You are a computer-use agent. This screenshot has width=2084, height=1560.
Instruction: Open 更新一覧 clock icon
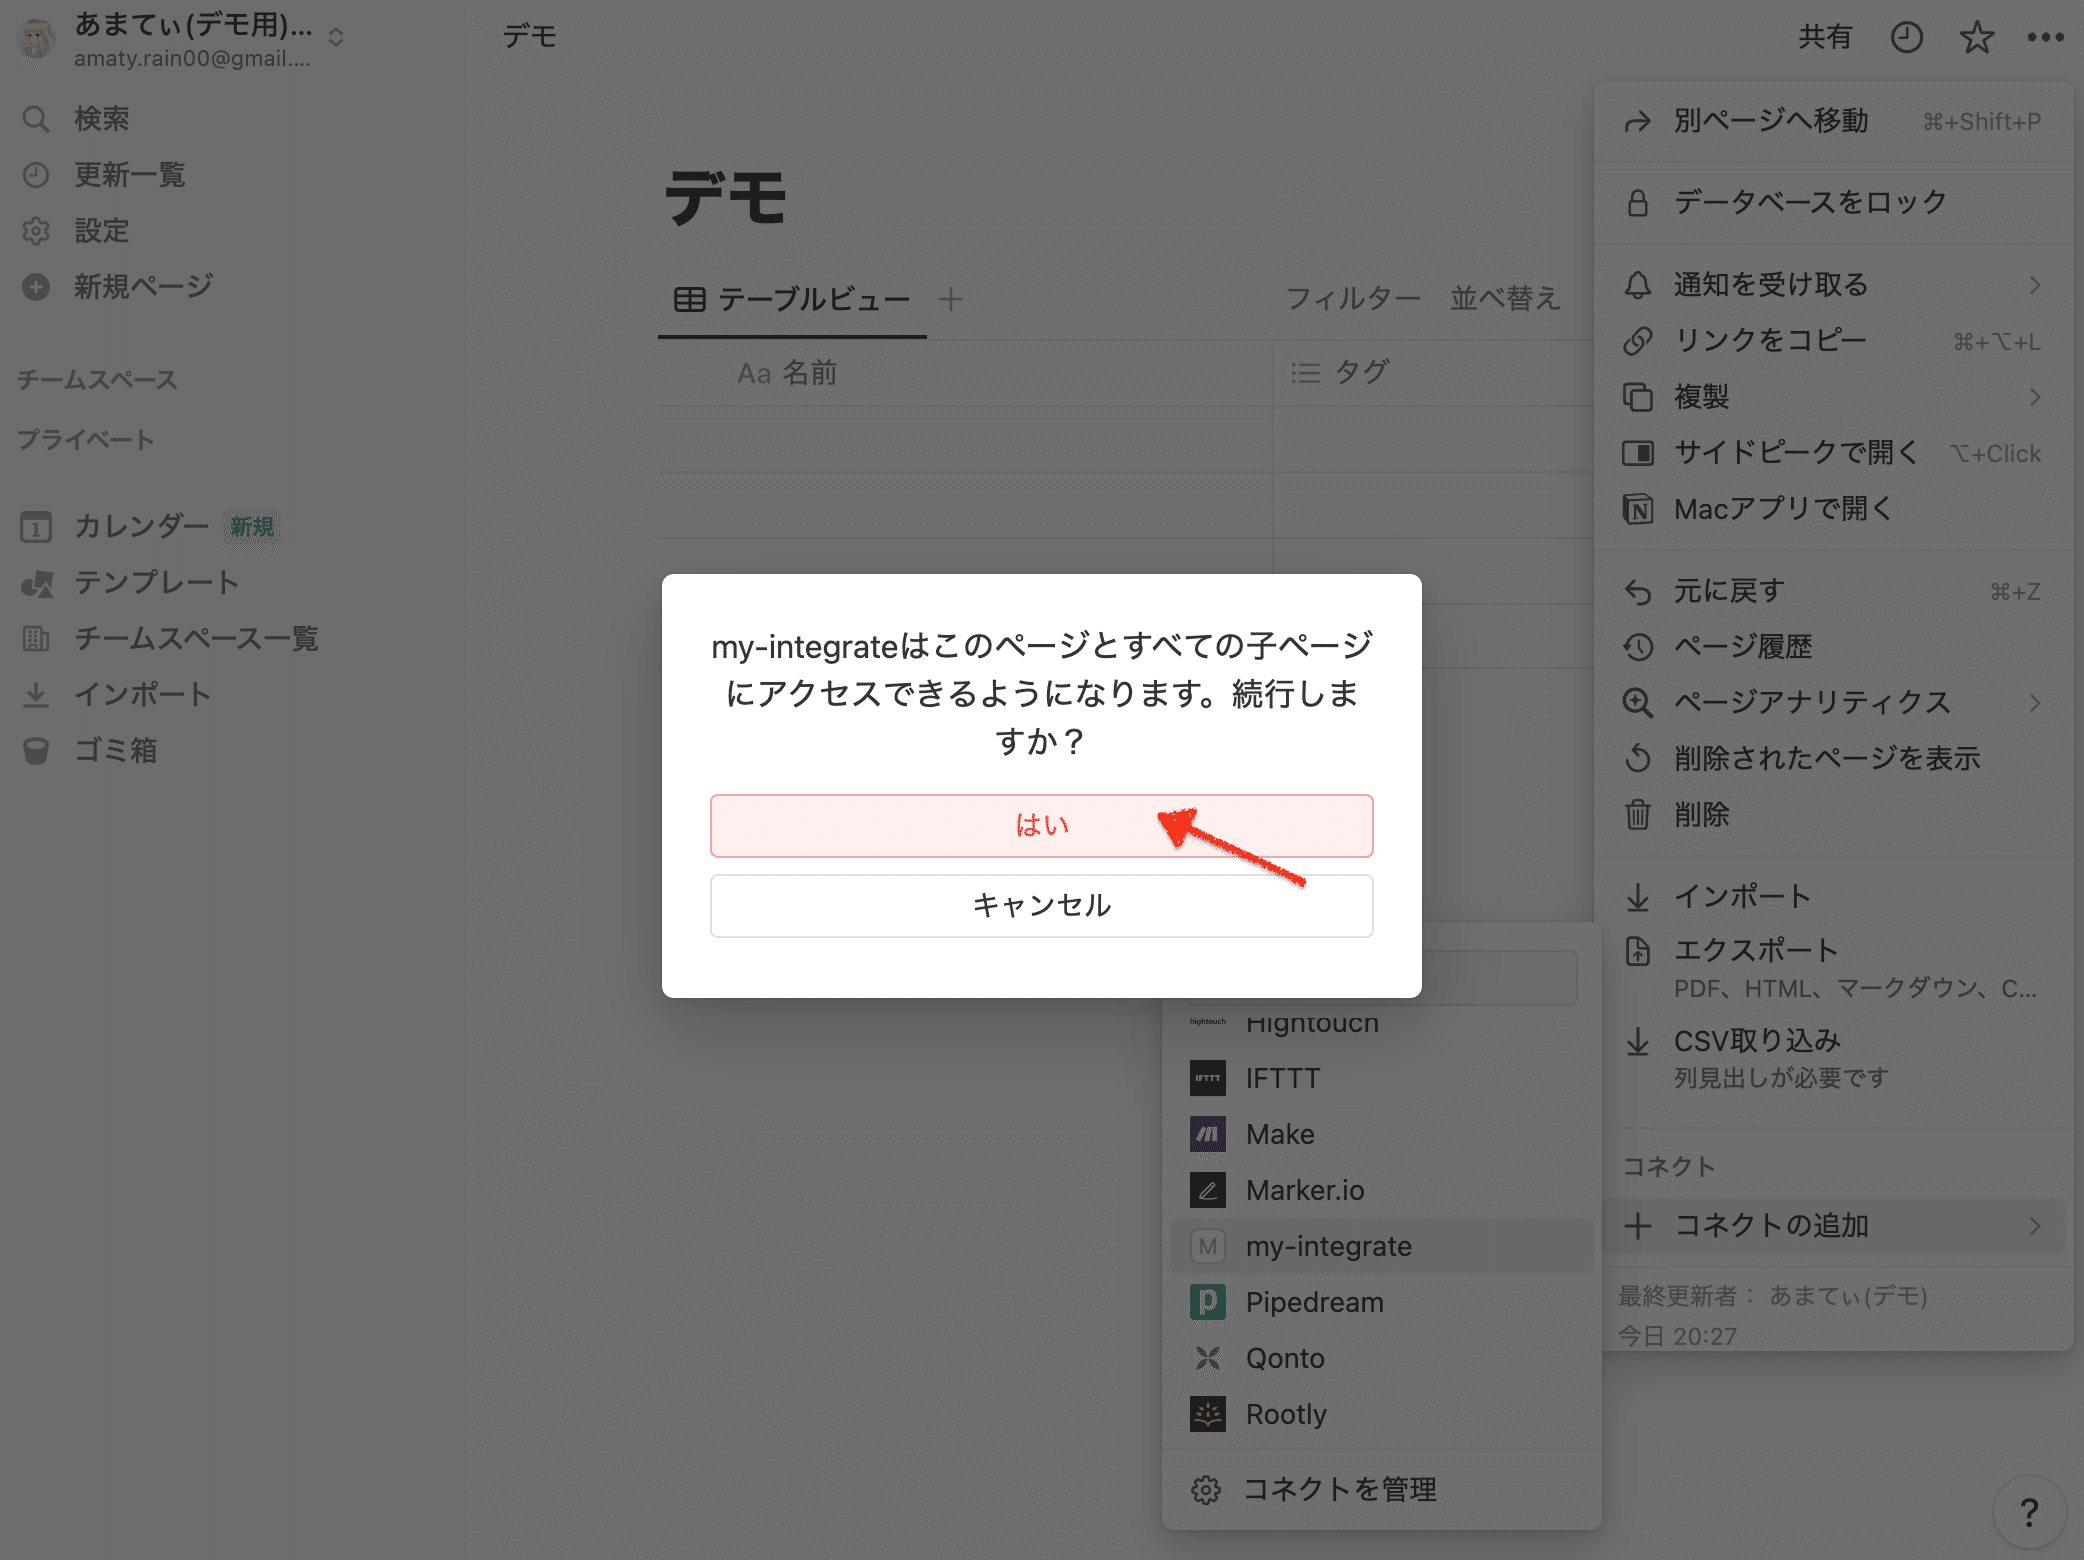[x=36, y=175]
